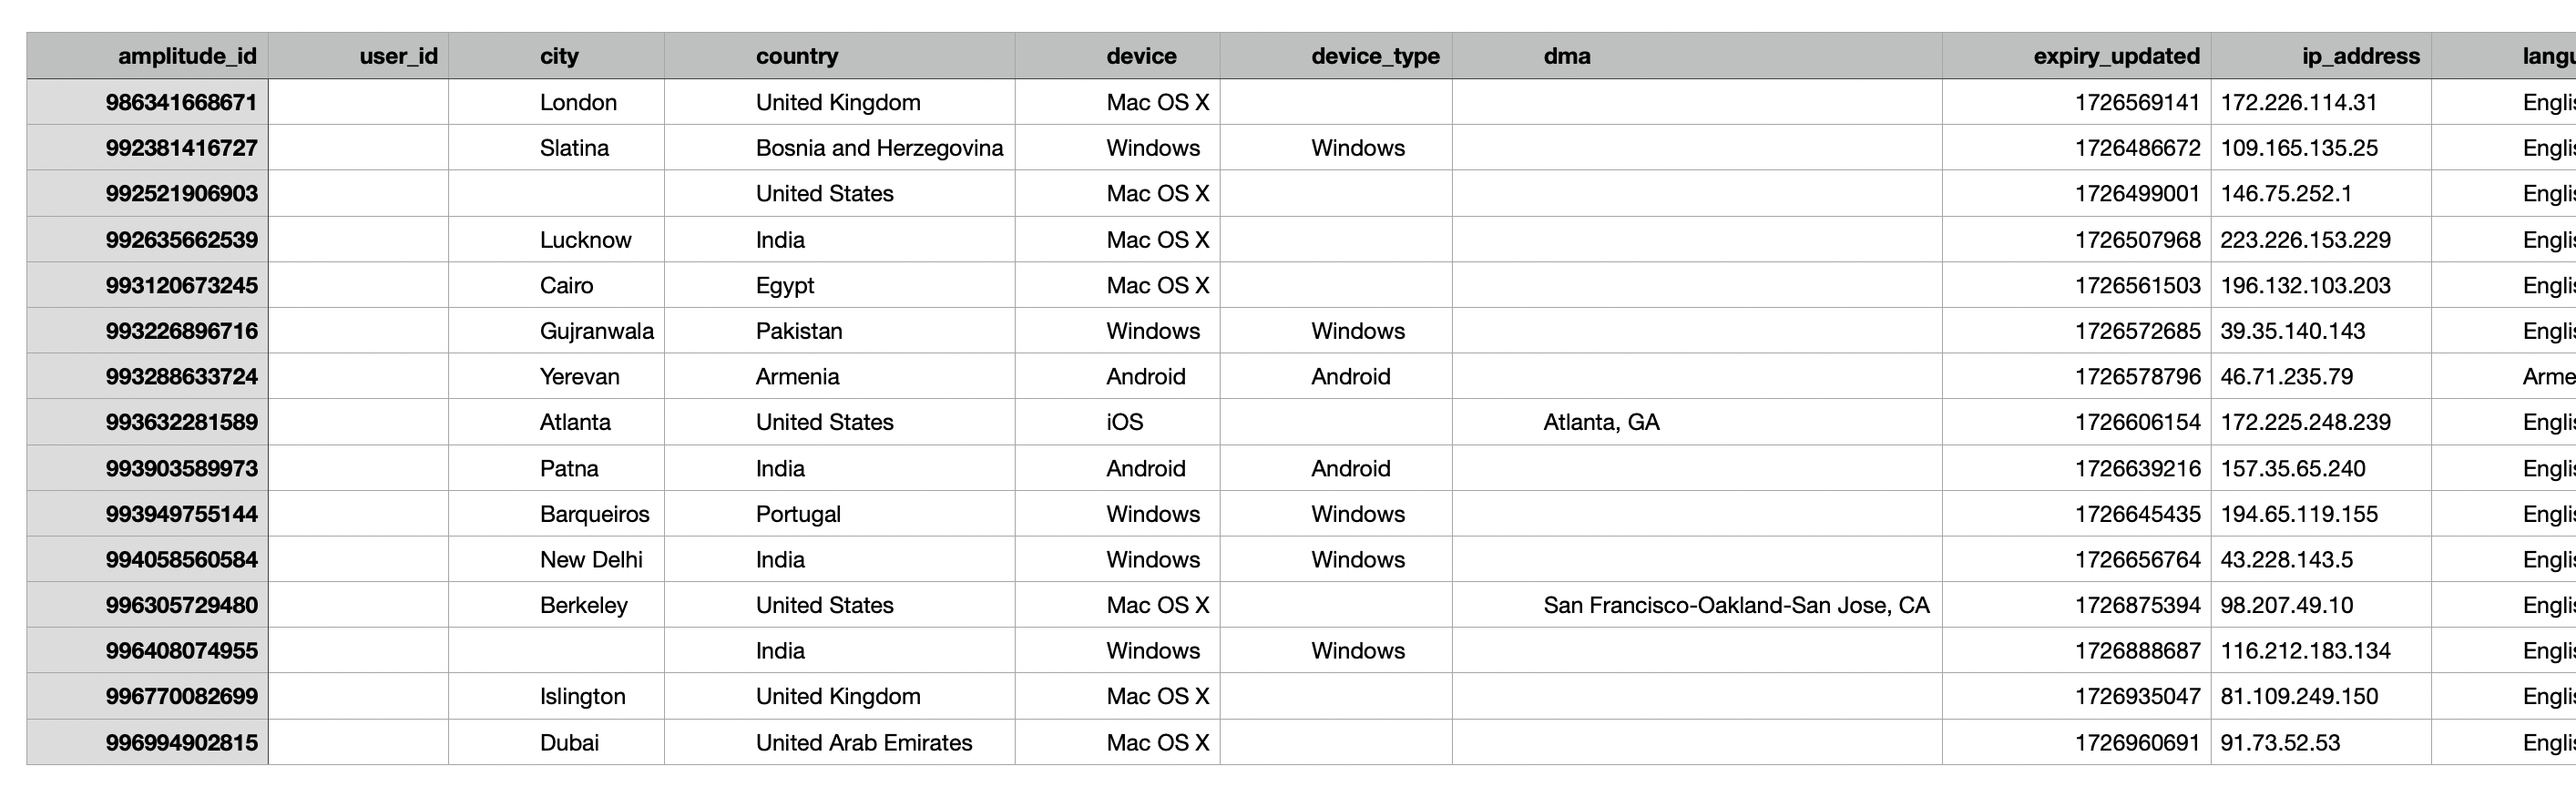This screenshot has height=787, width=2576.
Task: Select the empty user_id cell in London row
Action: 358,102
